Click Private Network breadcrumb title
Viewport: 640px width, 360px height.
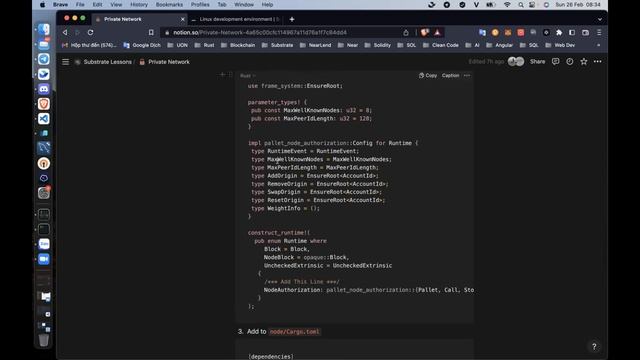tap(169, 62)
